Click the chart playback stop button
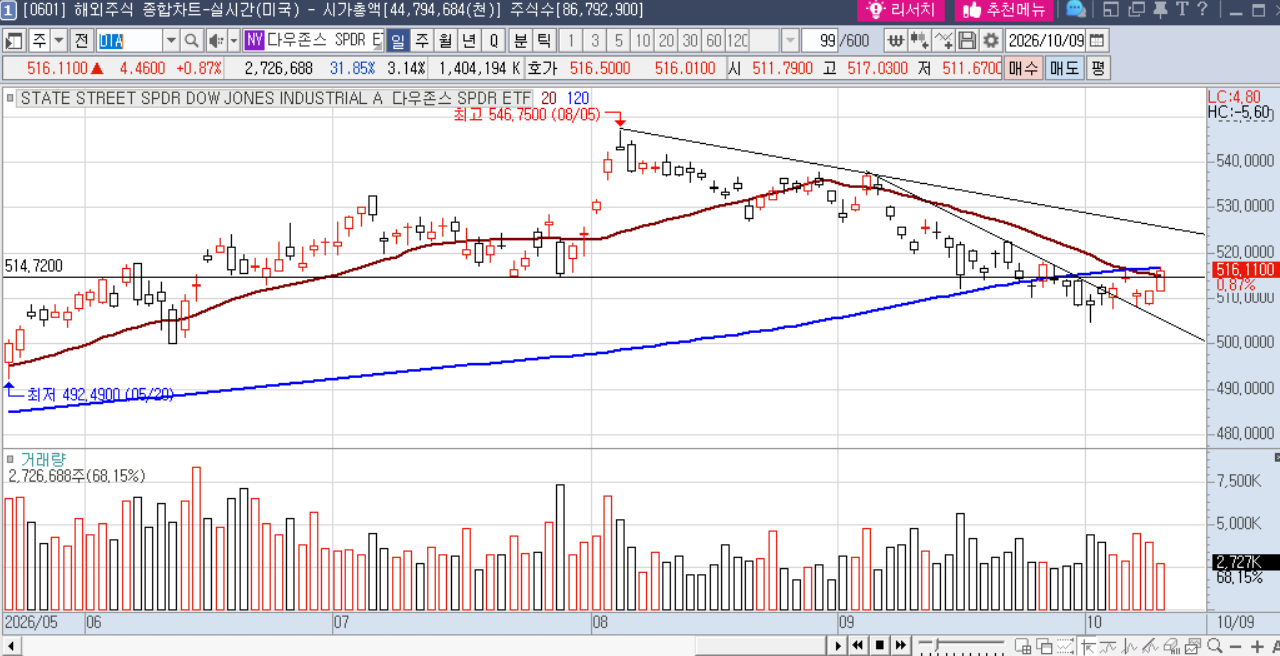 (879, 646)
